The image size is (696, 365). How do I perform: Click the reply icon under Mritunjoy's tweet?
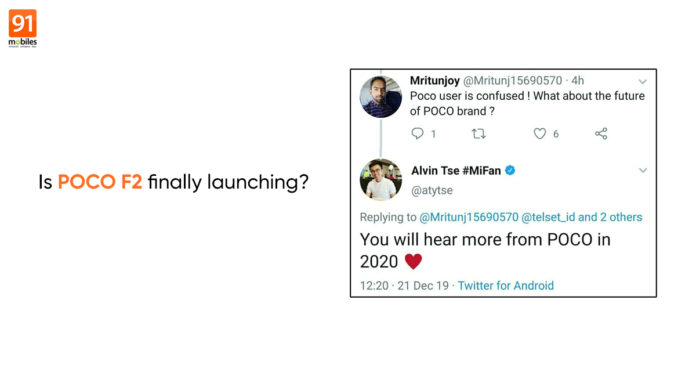417,133
